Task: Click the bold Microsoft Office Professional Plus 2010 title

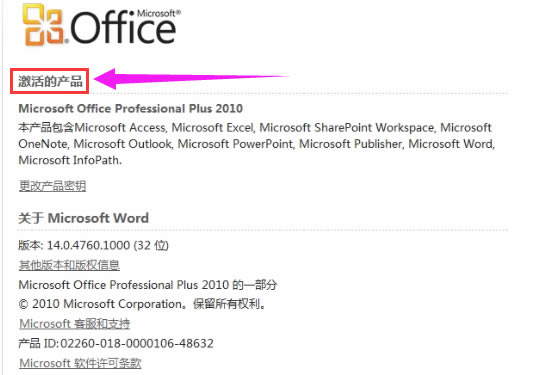Action: 130,108
